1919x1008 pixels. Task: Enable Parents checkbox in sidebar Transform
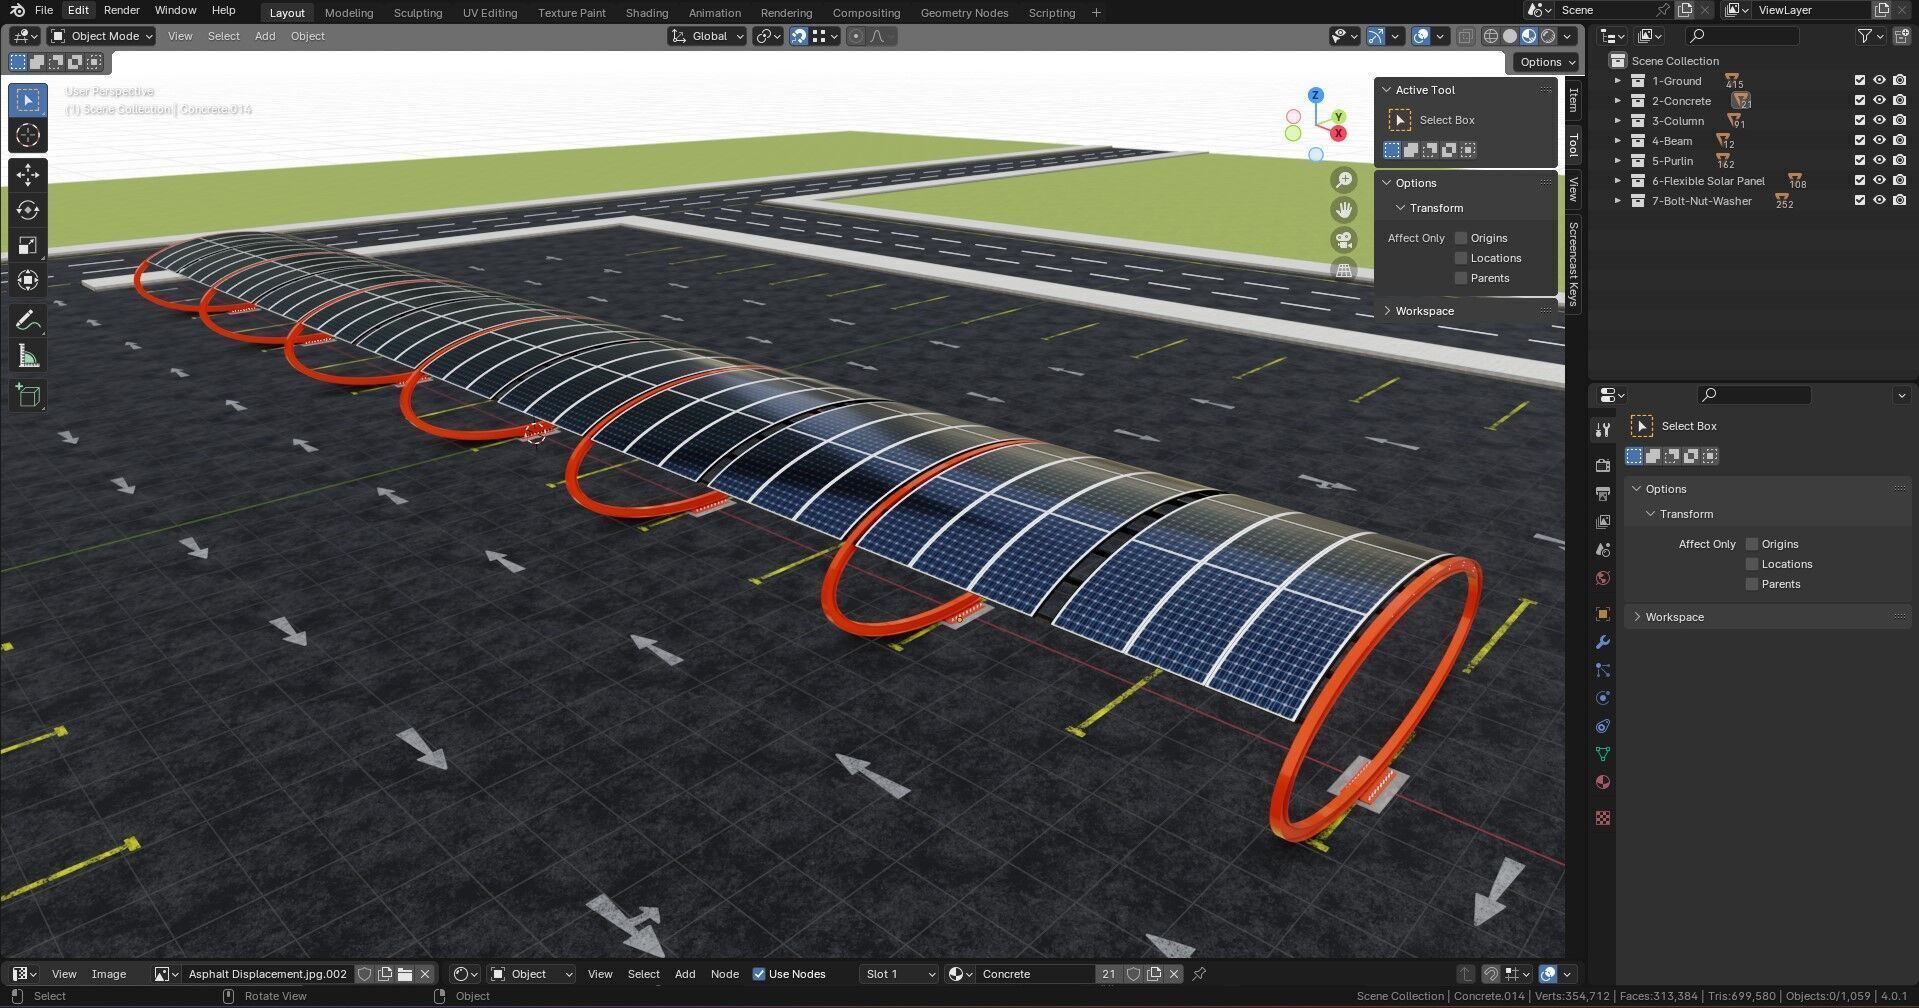(x=1461, y=278)
